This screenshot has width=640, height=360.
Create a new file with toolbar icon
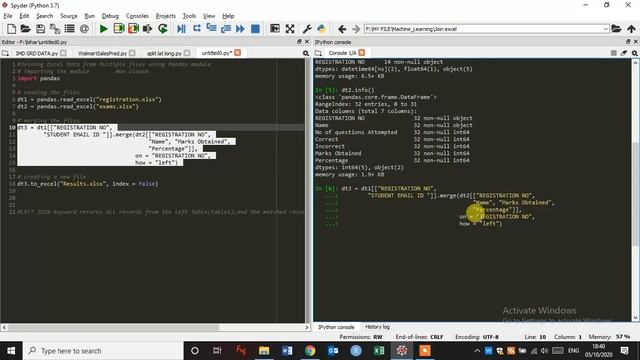[x=11, y=29]
